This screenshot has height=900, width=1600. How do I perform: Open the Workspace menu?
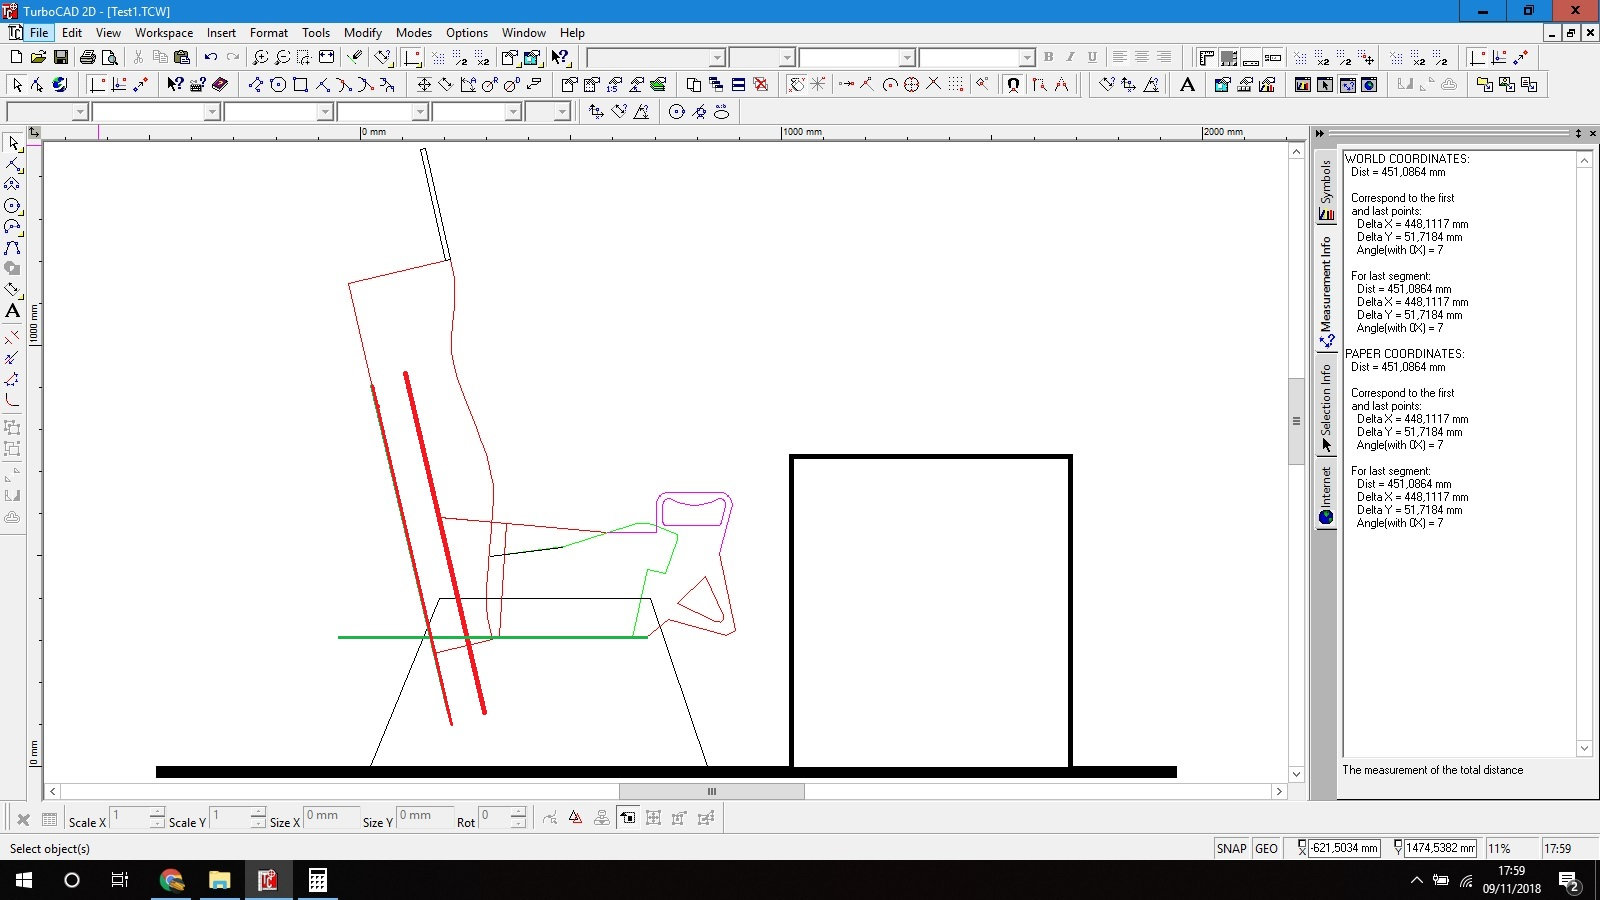click(x=164, y=33)
